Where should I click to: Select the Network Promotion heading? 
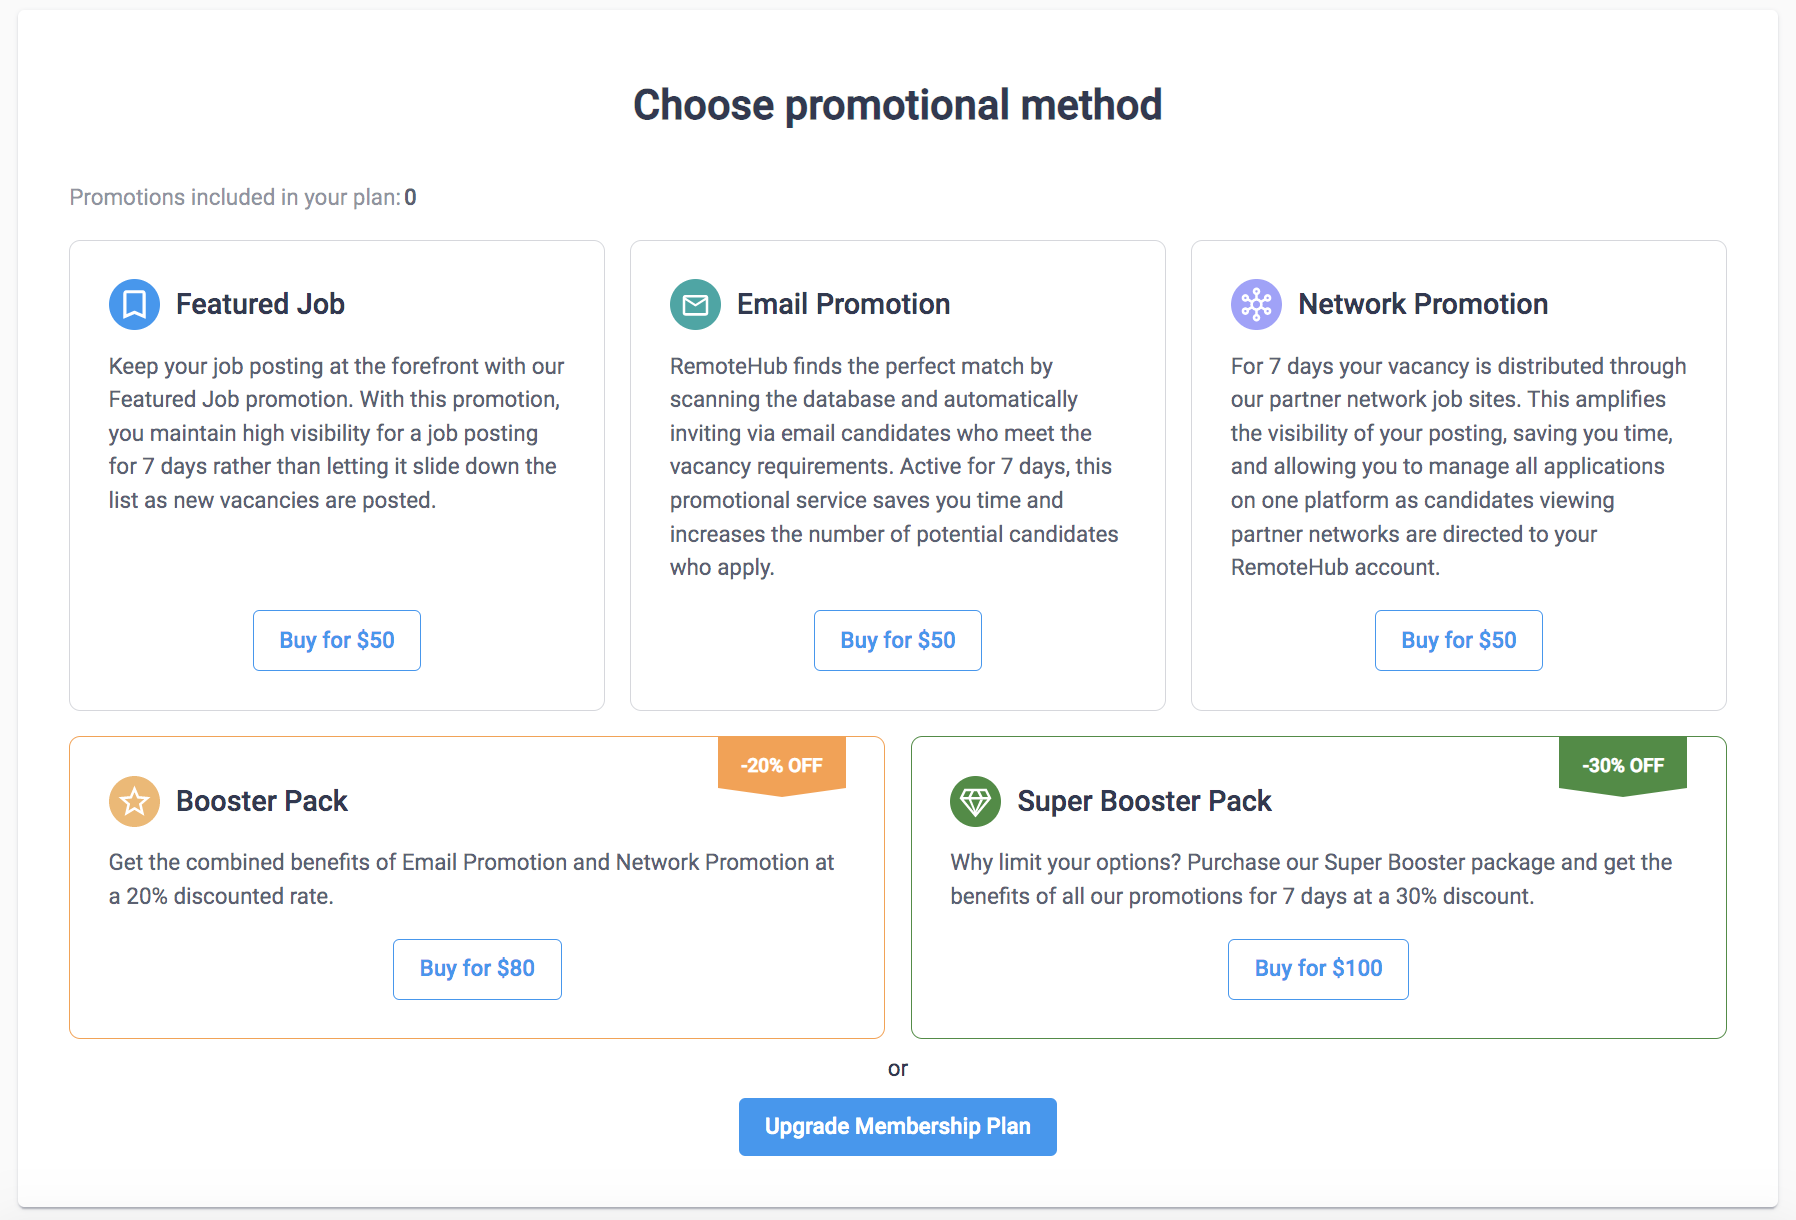pyautogui.click(x=1423, y=304)
